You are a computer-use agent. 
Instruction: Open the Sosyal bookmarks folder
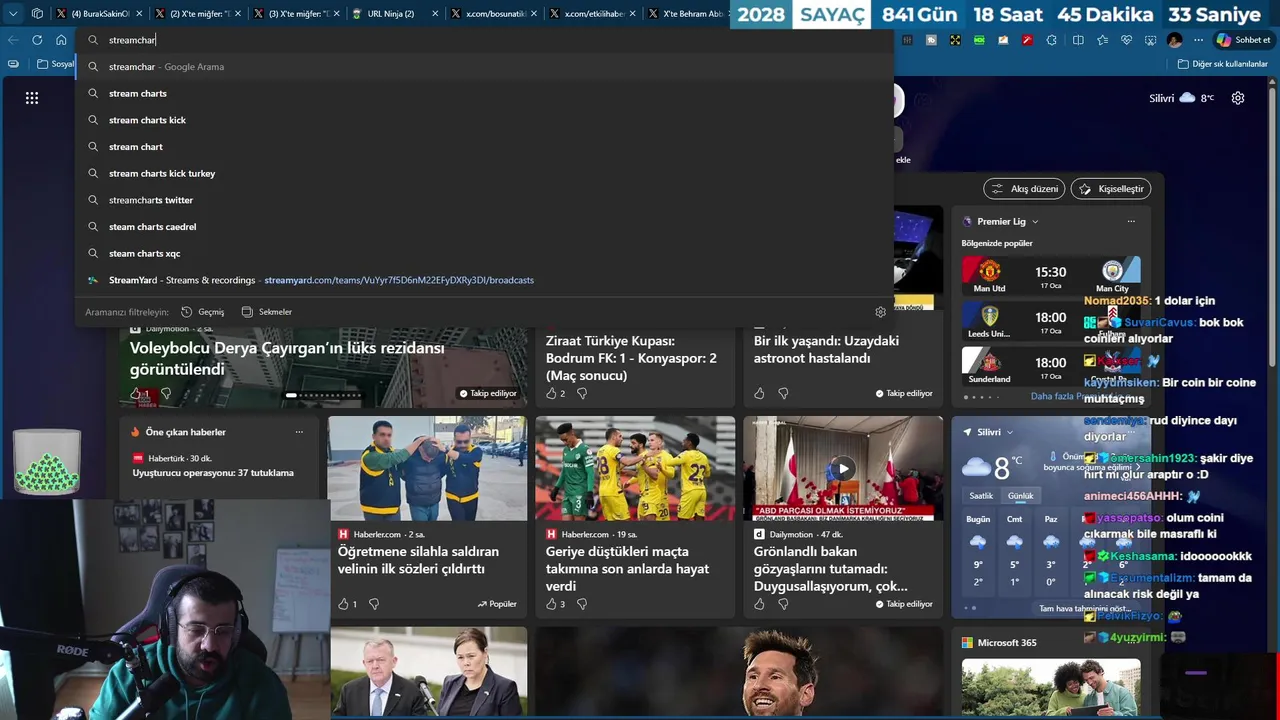click(x=55, y=64)
